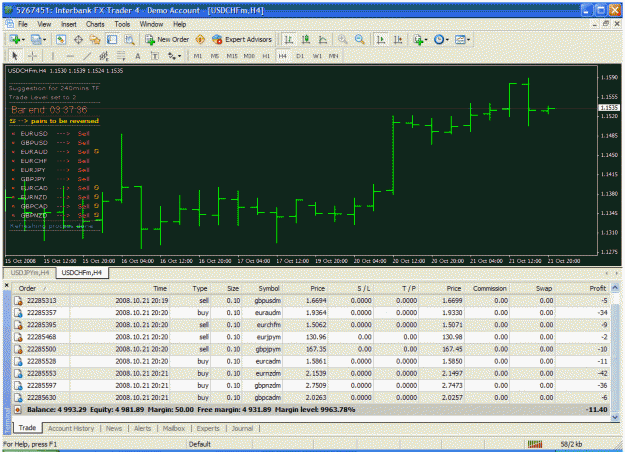Viewport: 625px width, 452px height.
Task: Select the Text Label tool
Action: (x=155, y=56)
